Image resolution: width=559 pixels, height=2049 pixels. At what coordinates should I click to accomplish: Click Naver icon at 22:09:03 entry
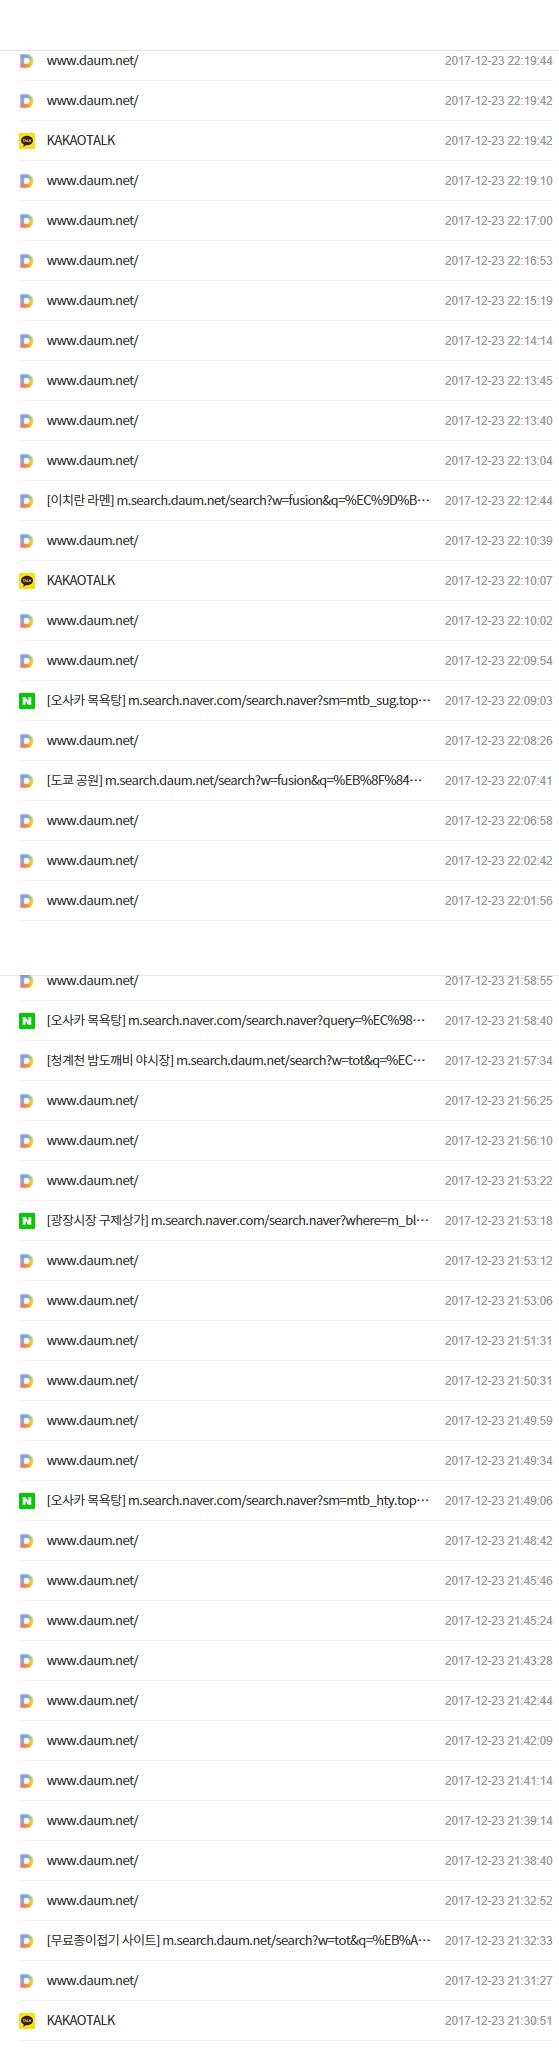(x=27, y=701)
